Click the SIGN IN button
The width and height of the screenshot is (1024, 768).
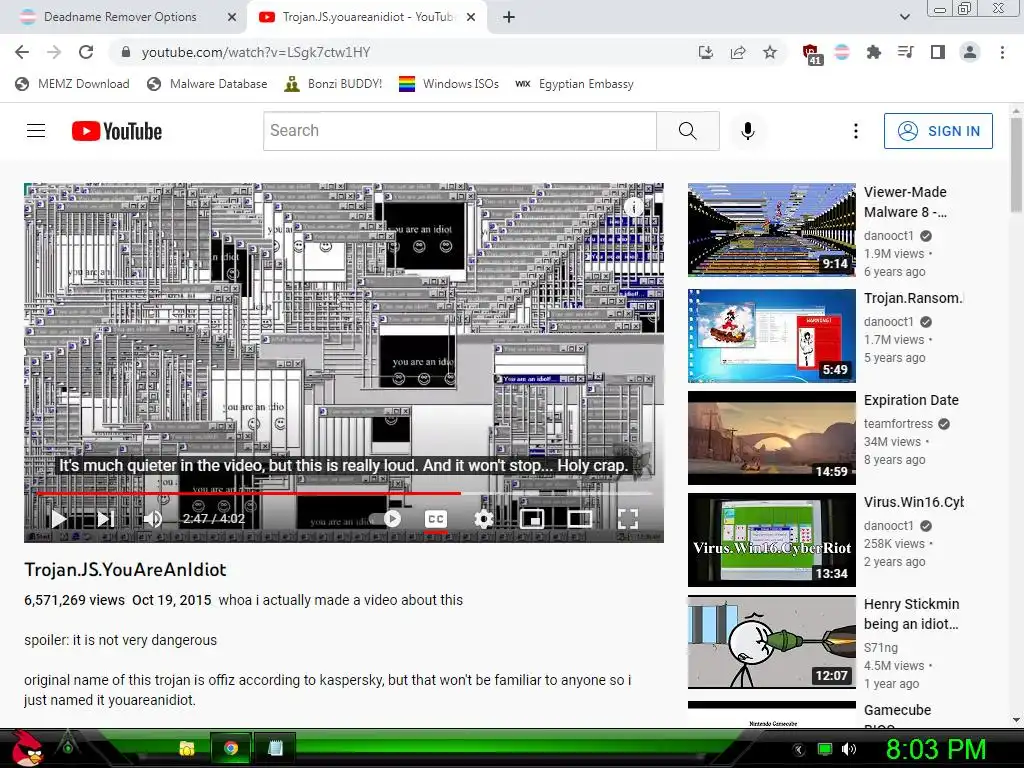(x=938, y=131)
